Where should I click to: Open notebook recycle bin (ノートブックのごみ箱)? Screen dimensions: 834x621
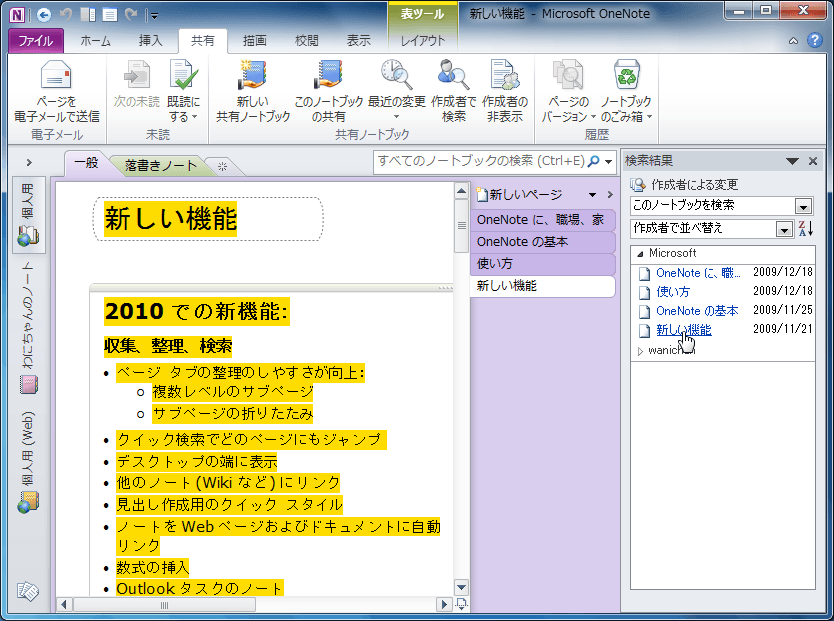tap(626, 90)
